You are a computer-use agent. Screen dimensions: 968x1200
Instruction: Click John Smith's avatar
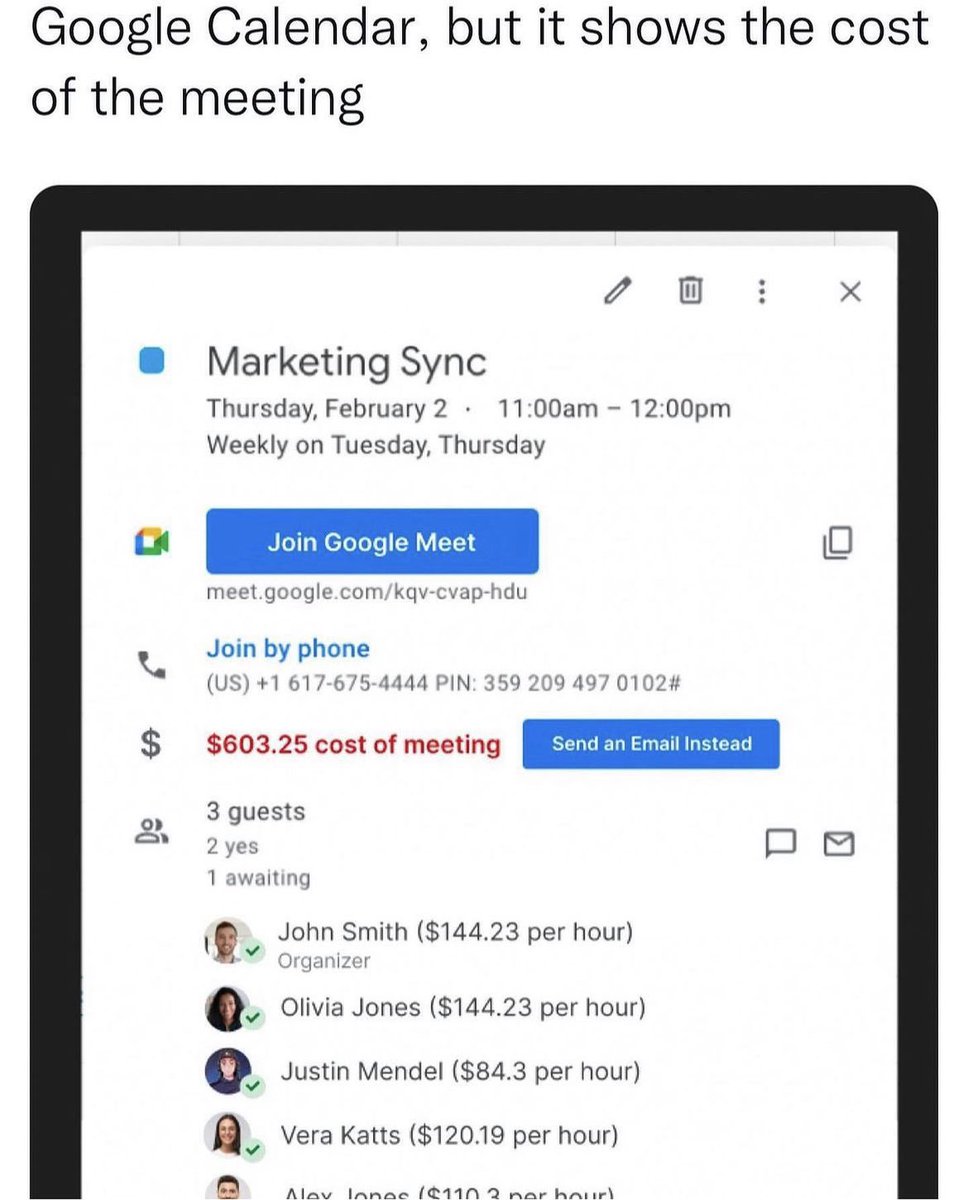(228, 941)
